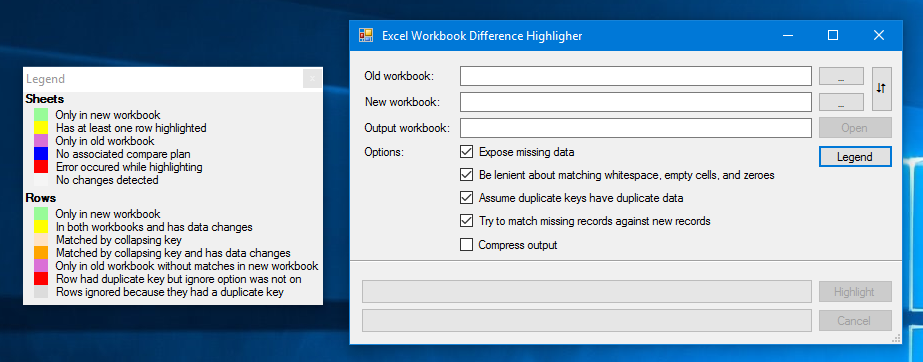This screenshot has width=923, height=362.
Task: Swap old and new workbooks with the arrows button
Action: 881,89
